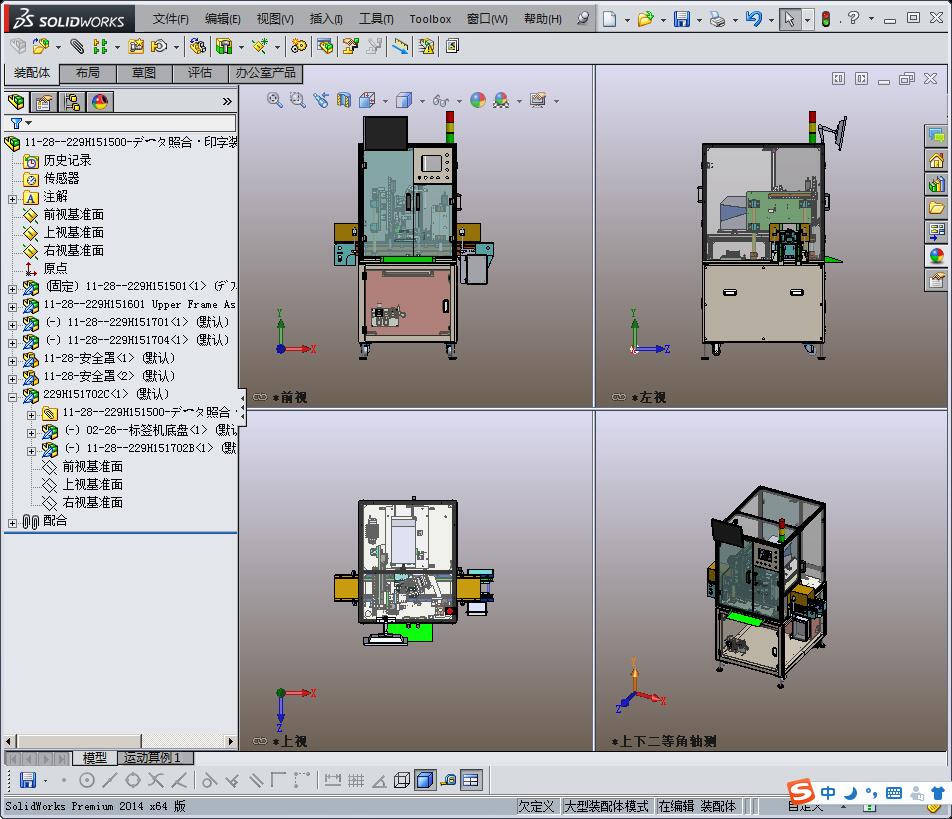952x819 pixels.
Task: Expand the 配合 mates folder
Action: (x=12, y=522)
